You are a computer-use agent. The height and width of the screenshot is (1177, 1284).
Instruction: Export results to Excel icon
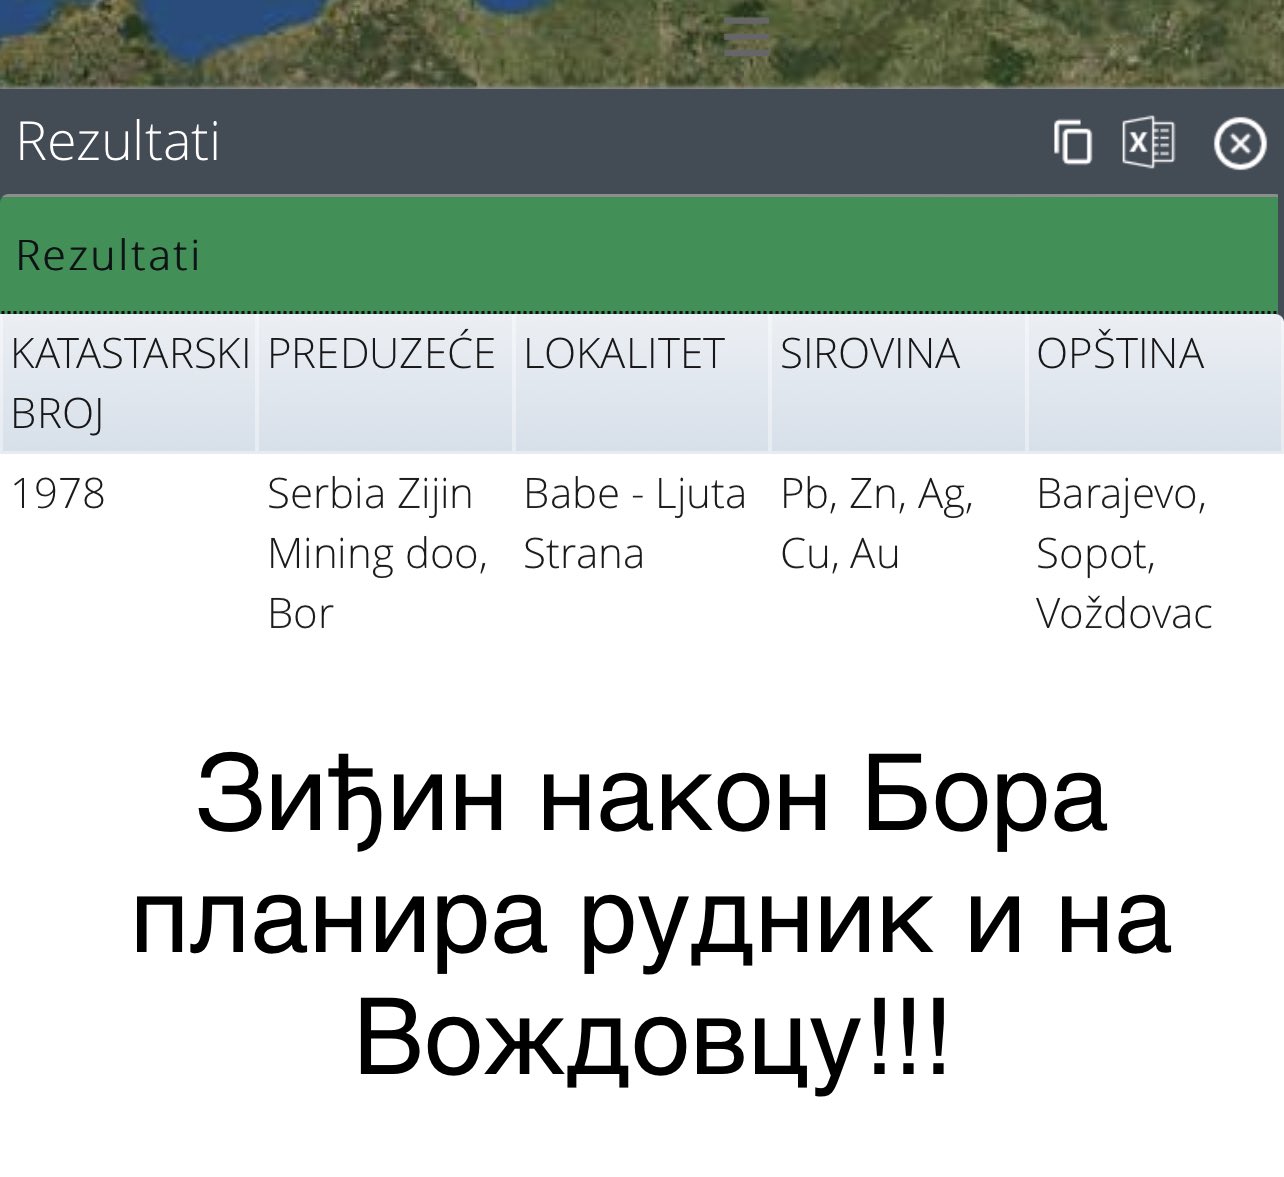(x=1149, y=142)
